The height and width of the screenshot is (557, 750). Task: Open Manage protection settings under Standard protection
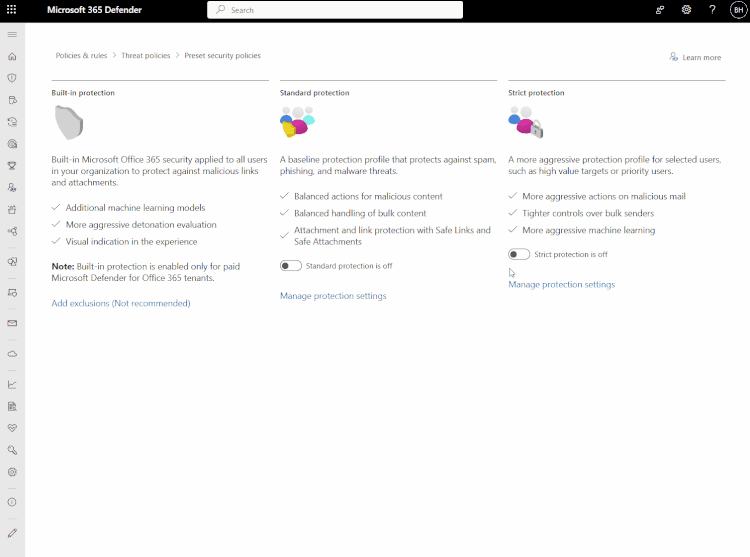click(333, 296)
